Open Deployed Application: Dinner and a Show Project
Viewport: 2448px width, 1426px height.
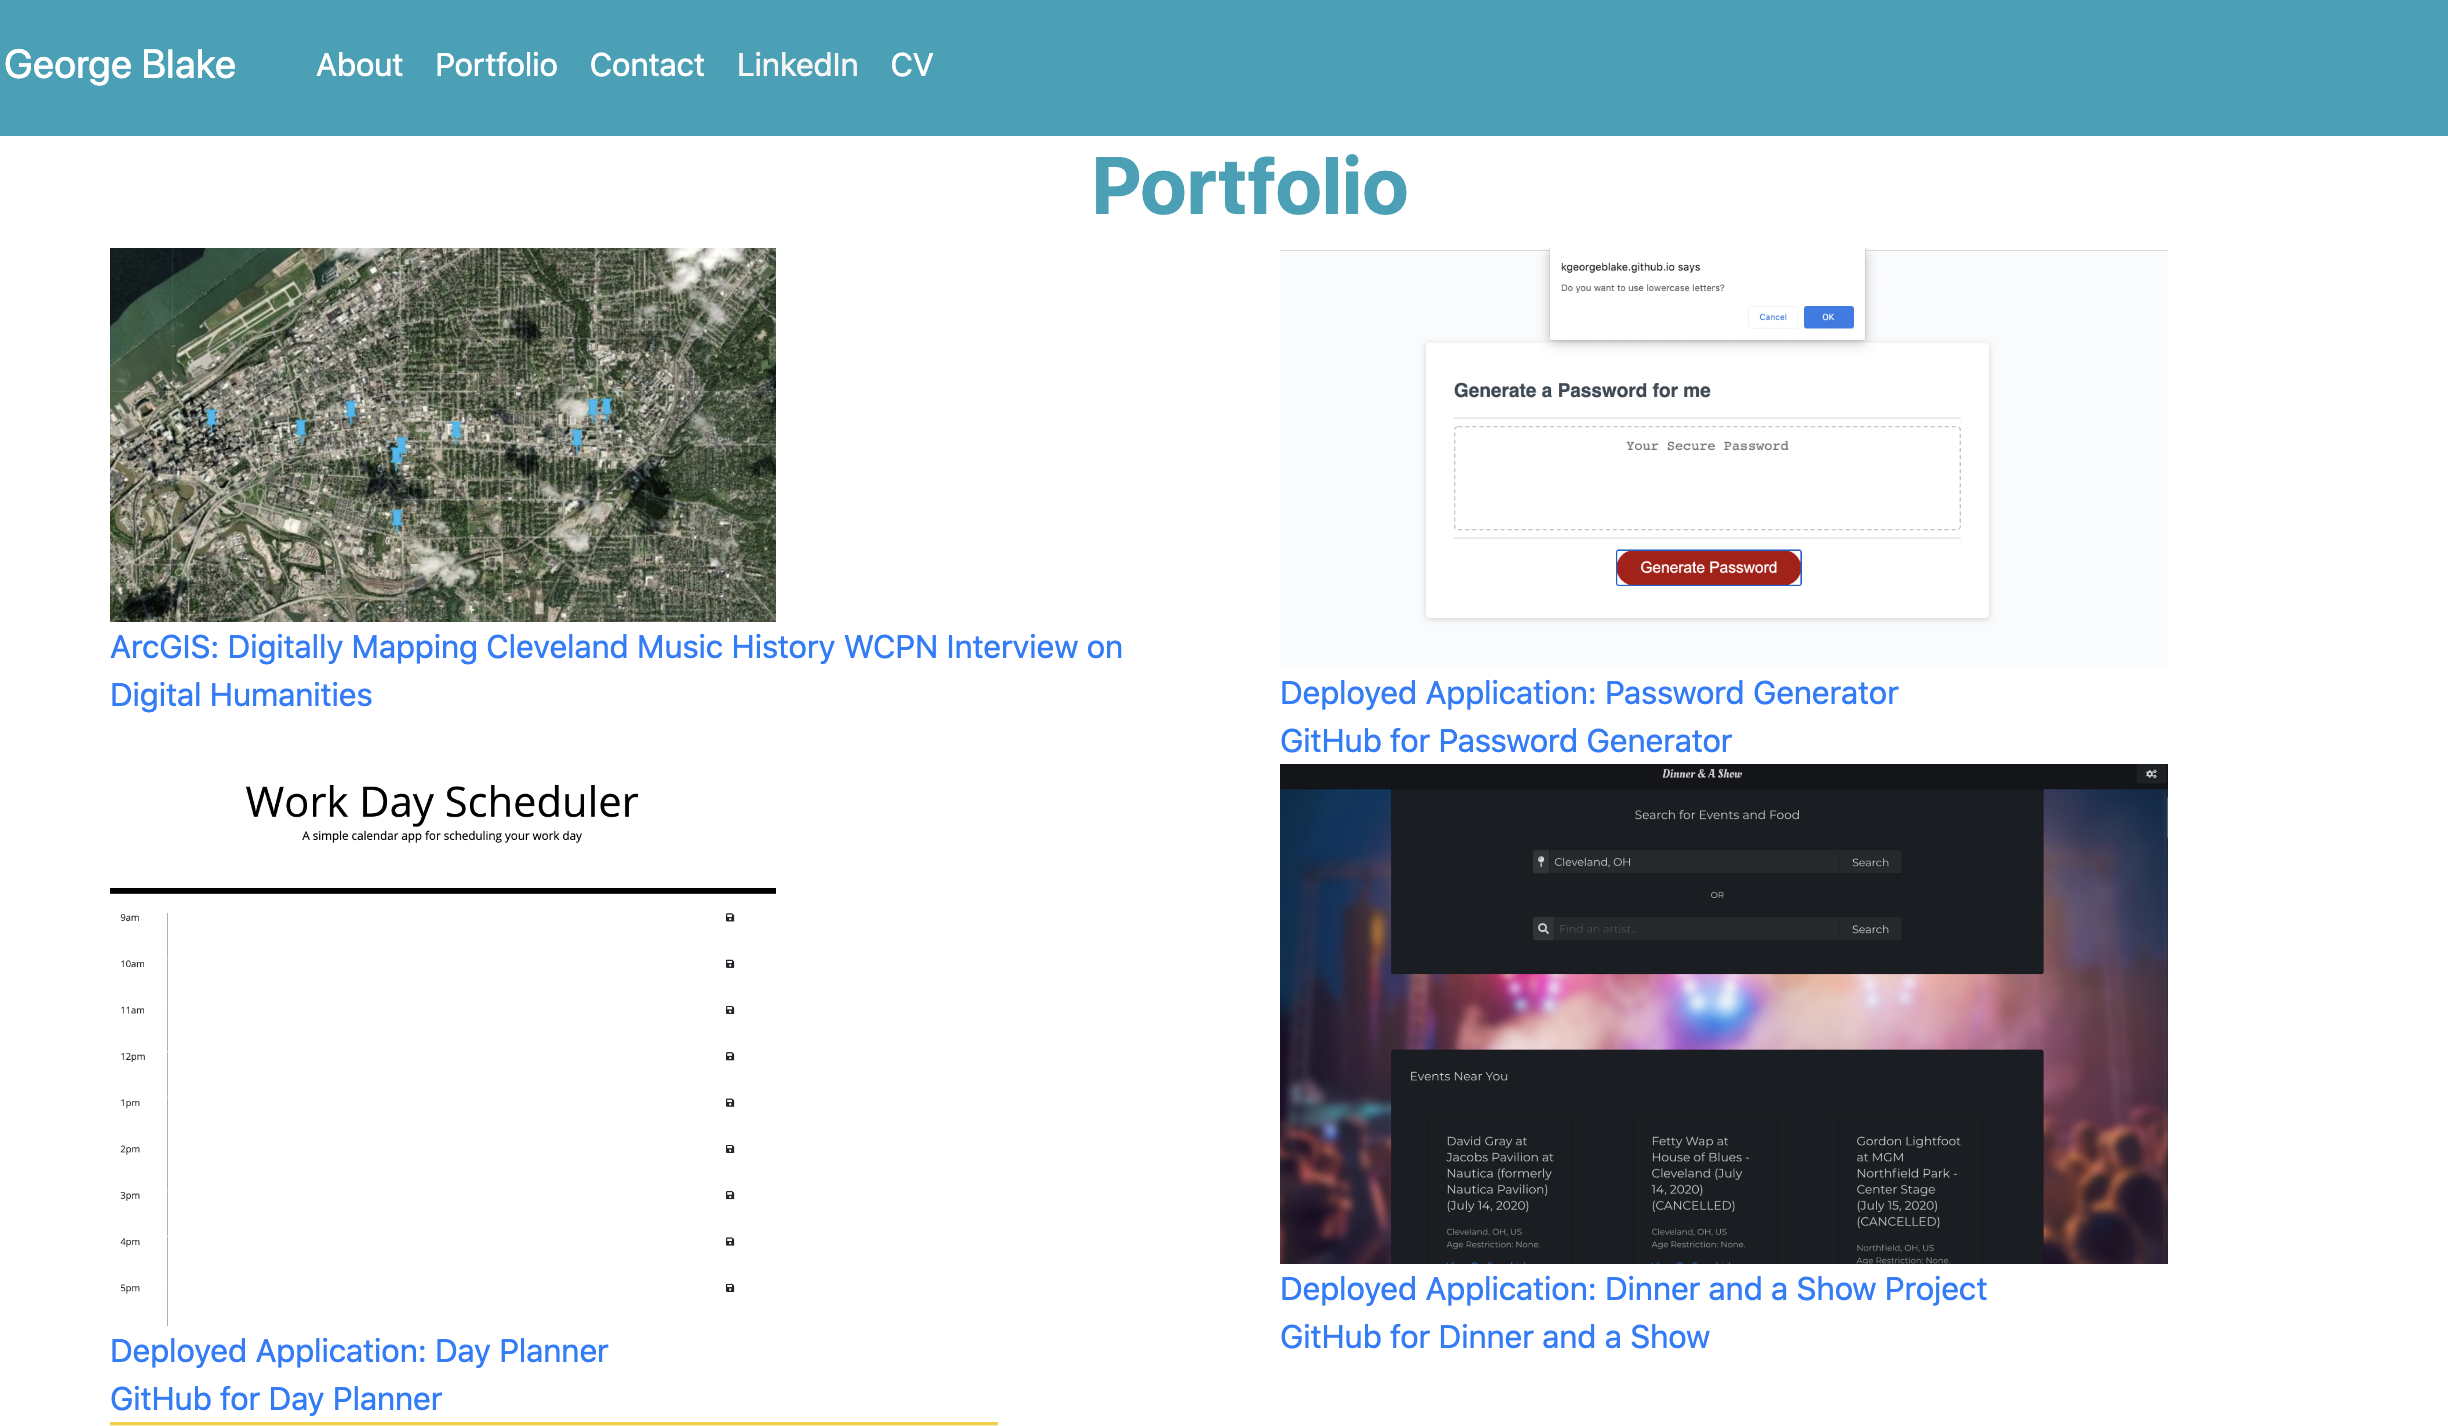[1633, 1289]
